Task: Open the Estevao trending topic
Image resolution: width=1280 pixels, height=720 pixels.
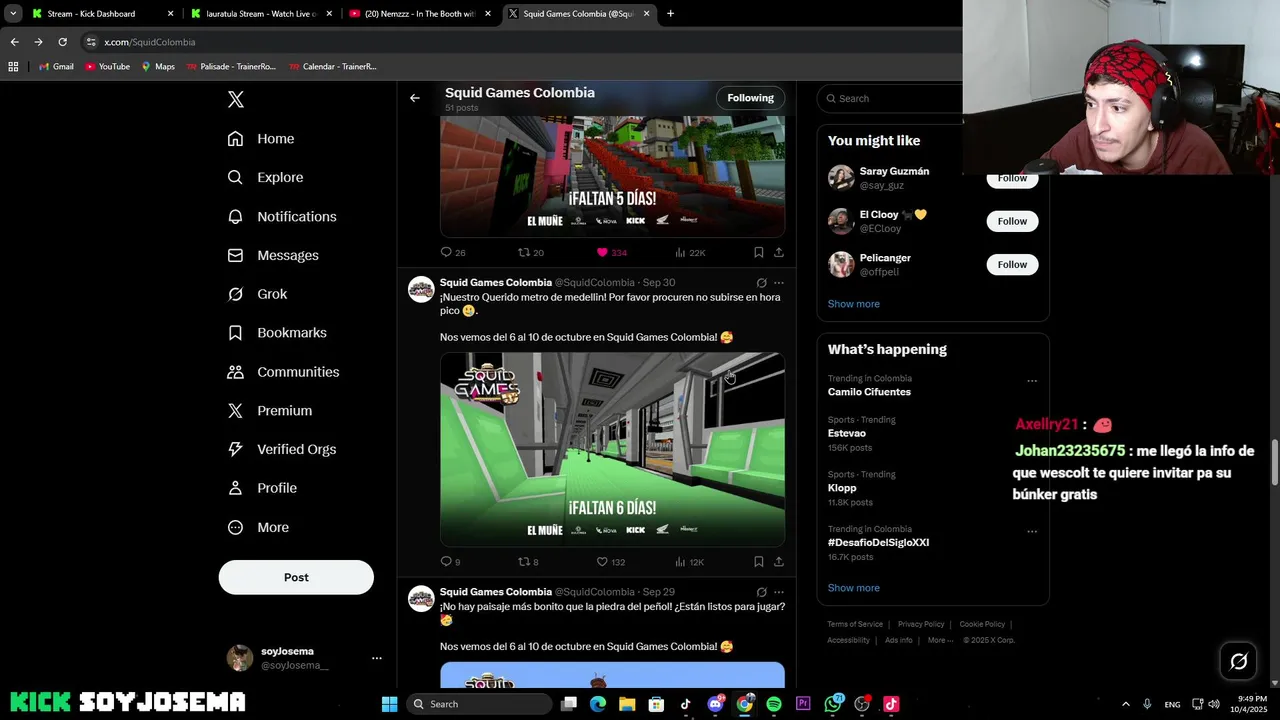Action: 846,433
